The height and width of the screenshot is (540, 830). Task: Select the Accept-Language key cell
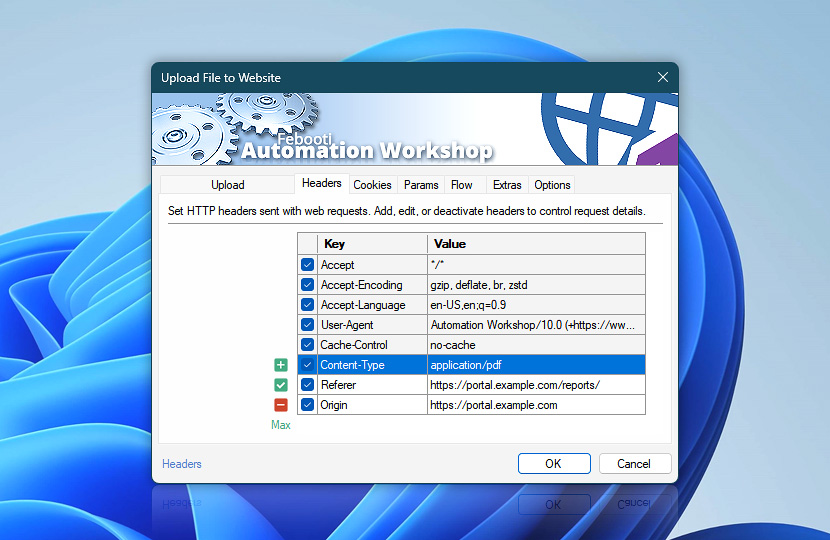point(372,305)
